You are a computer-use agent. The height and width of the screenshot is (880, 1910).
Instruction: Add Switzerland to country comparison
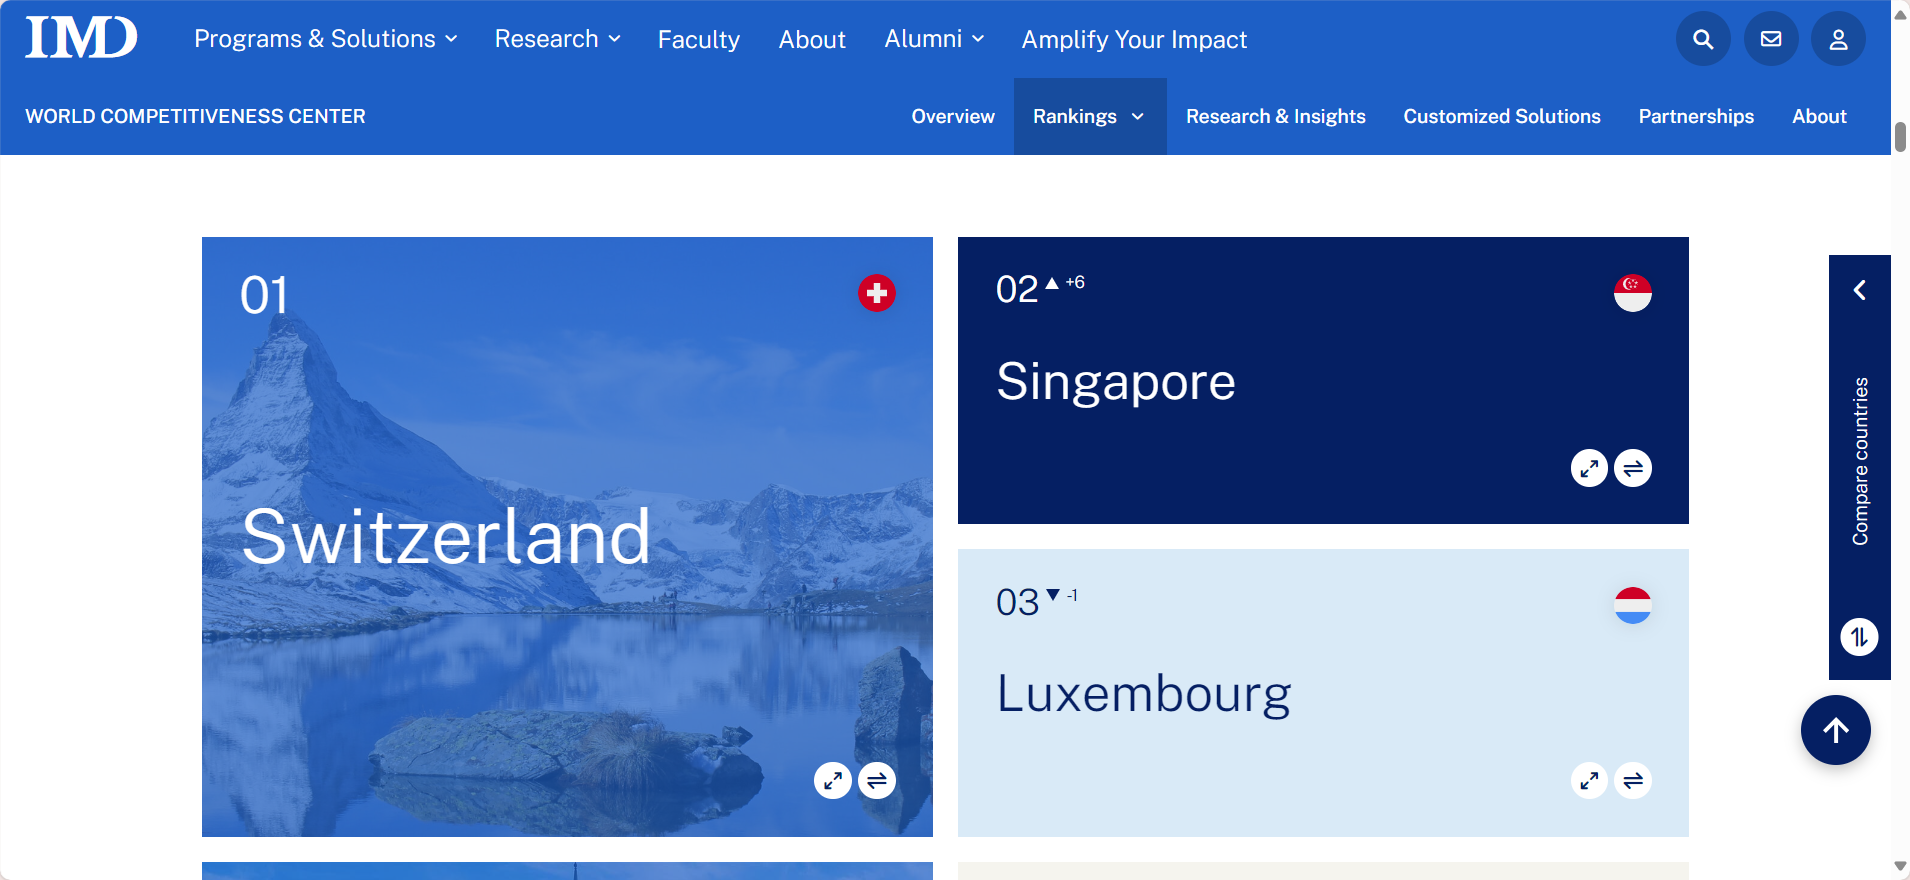point(877,781)
